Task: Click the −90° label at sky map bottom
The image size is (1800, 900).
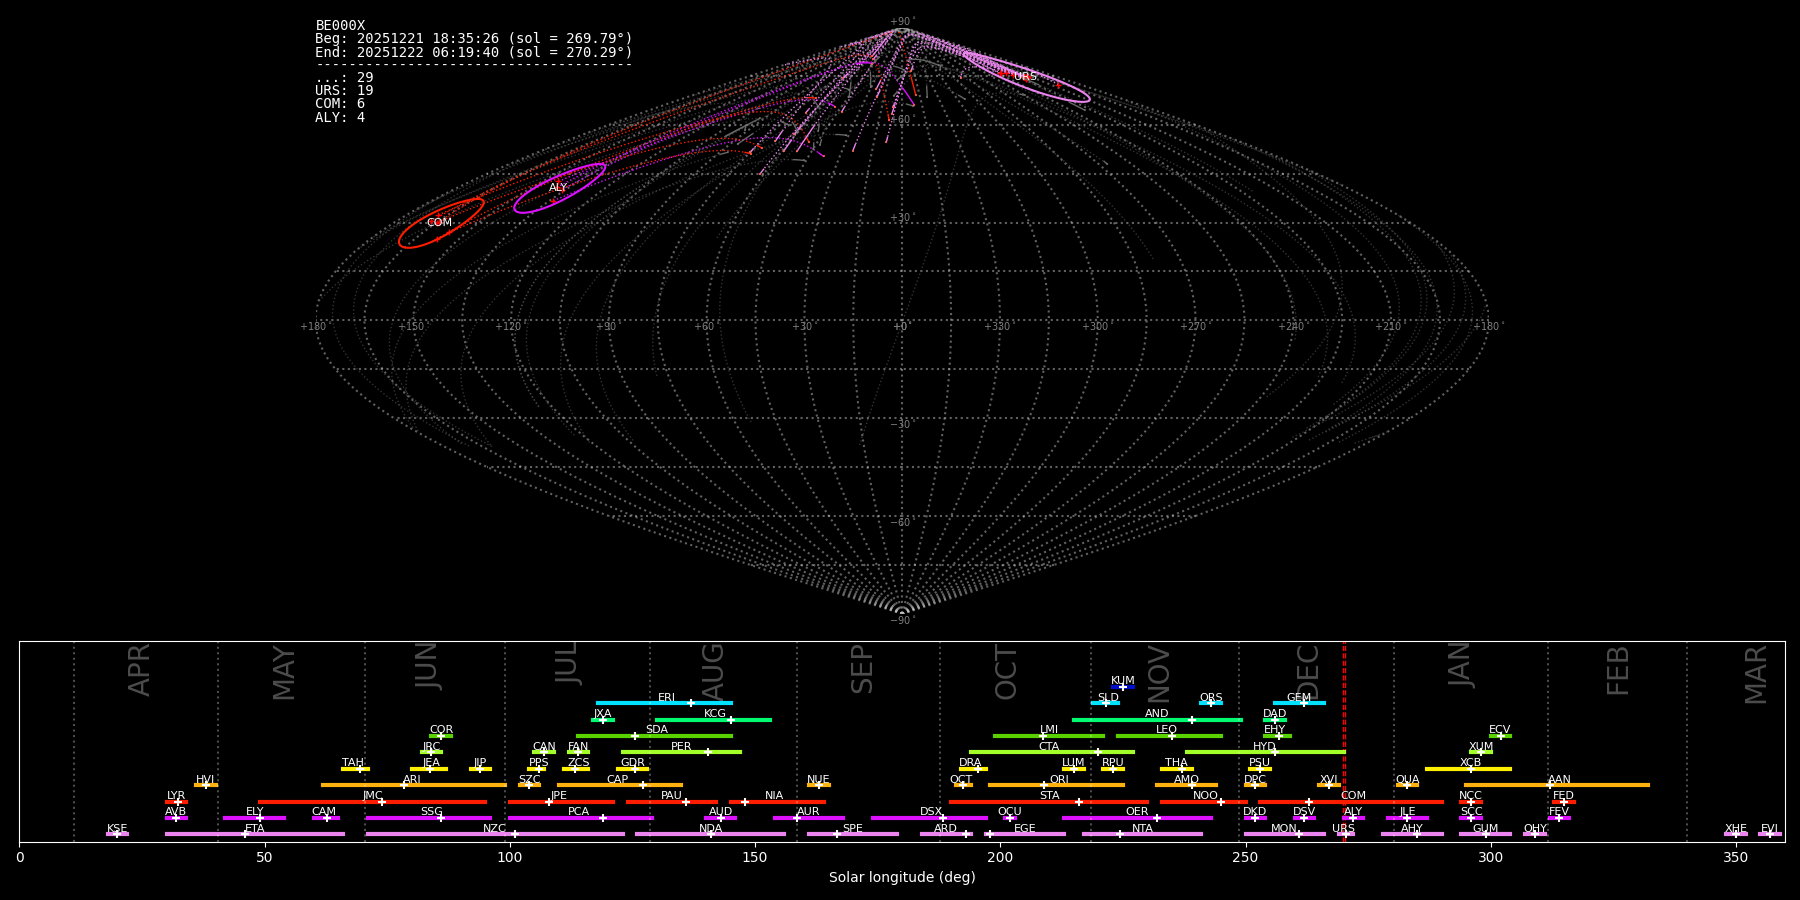Action: (902, 620)
